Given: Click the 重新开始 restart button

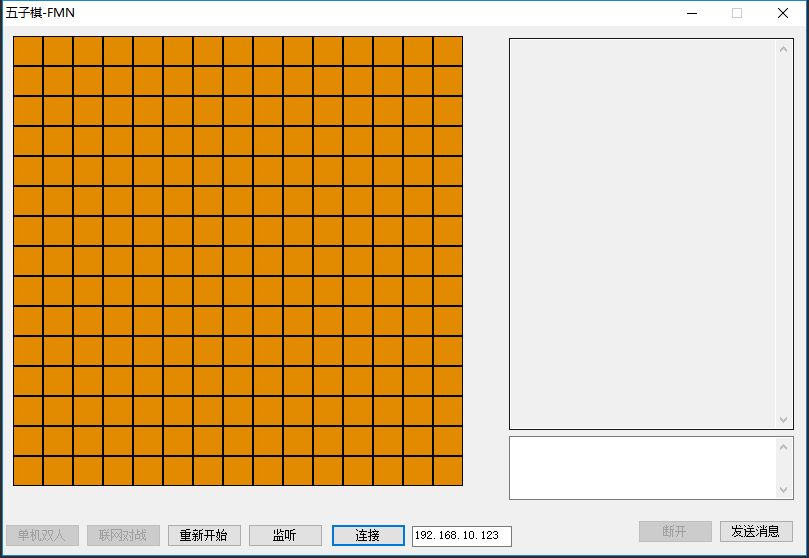Looking at the screenshot, I should coord(204,535).
